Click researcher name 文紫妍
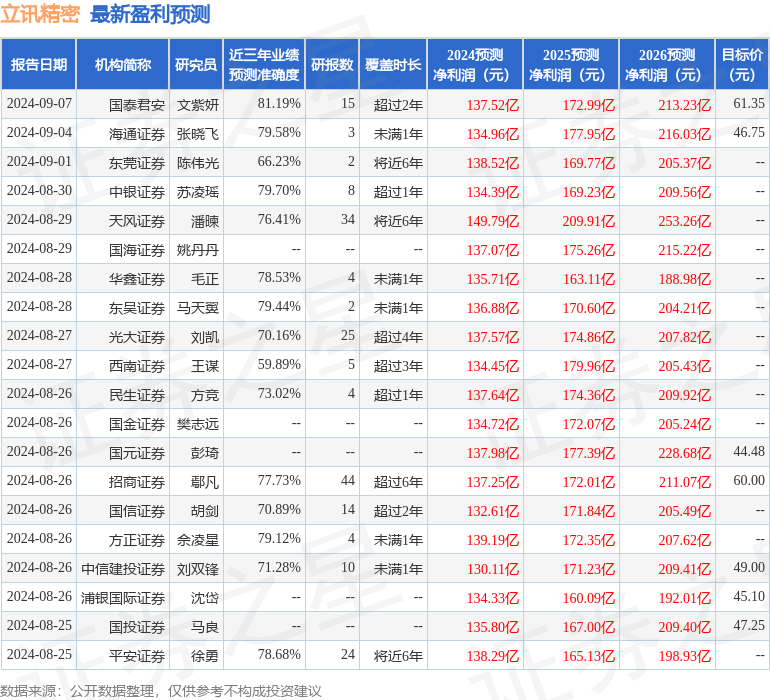The width and height of the screenshot is (770, 700). point(198,105)
